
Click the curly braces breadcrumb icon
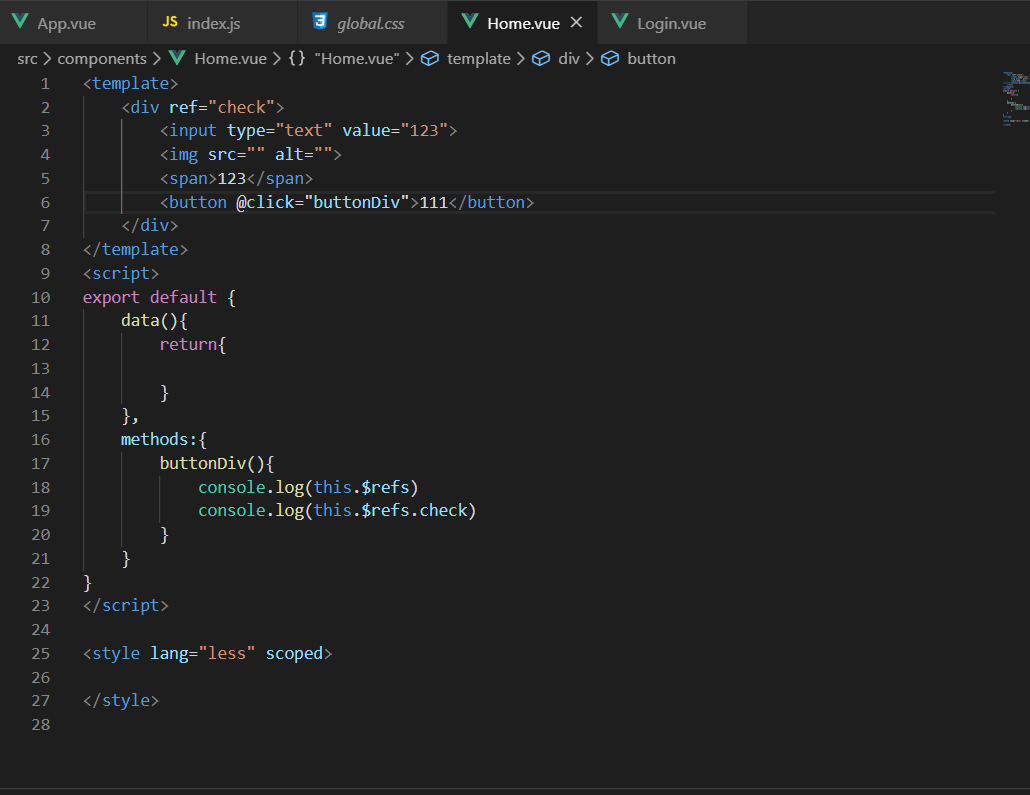pos(297,58)
